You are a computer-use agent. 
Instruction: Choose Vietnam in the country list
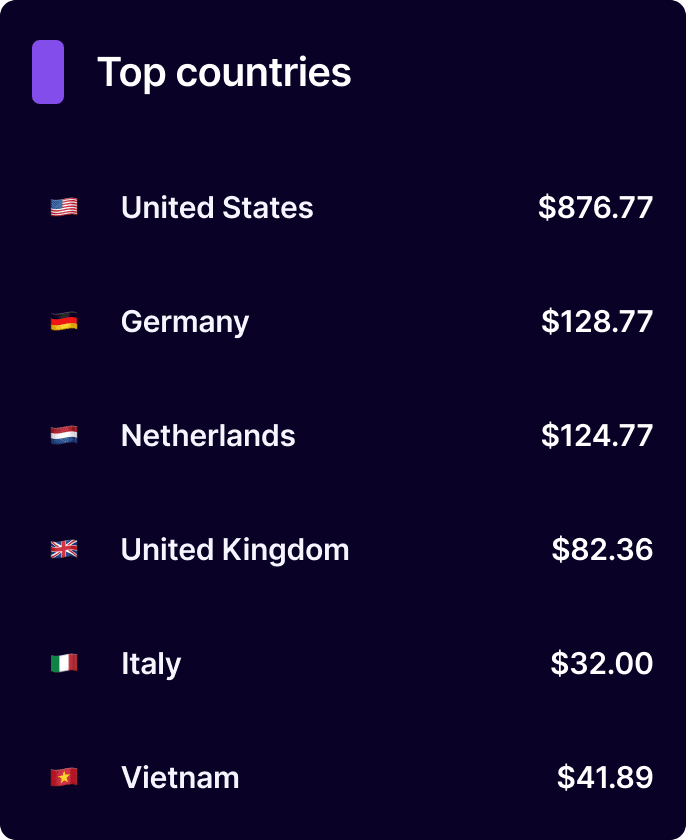pos(180,777)
